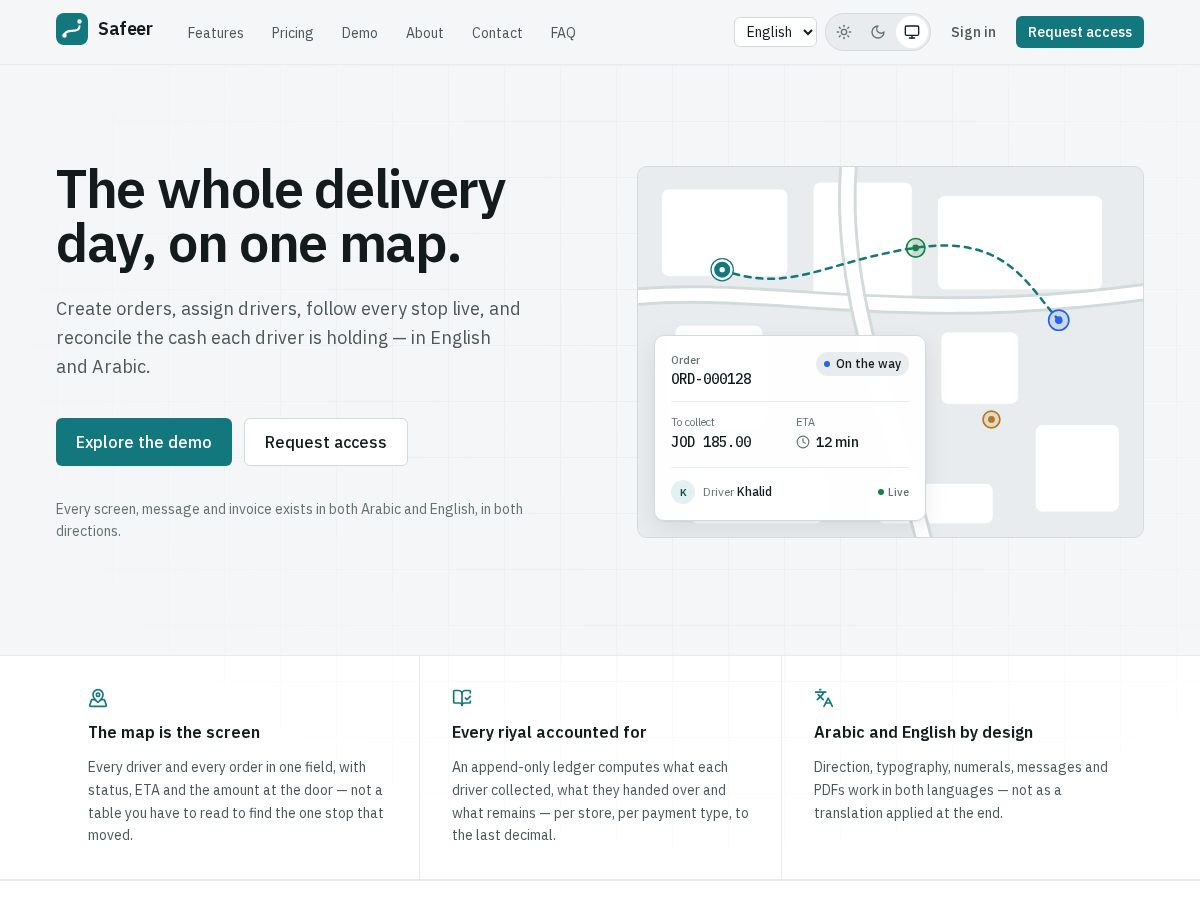Viewport: 1200px width, 900px height.
Task: Click Request access beside Explore the demo
Action: click(x=326, y=442)
